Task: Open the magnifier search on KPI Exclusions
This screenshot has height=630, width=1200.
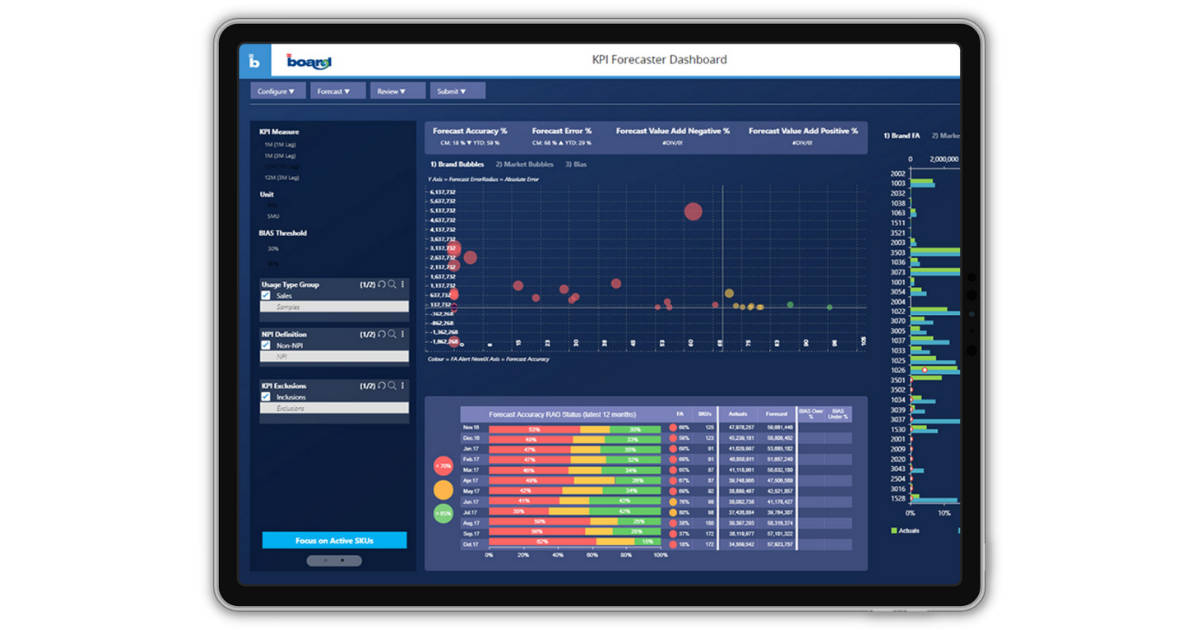Action: [393, 386]
